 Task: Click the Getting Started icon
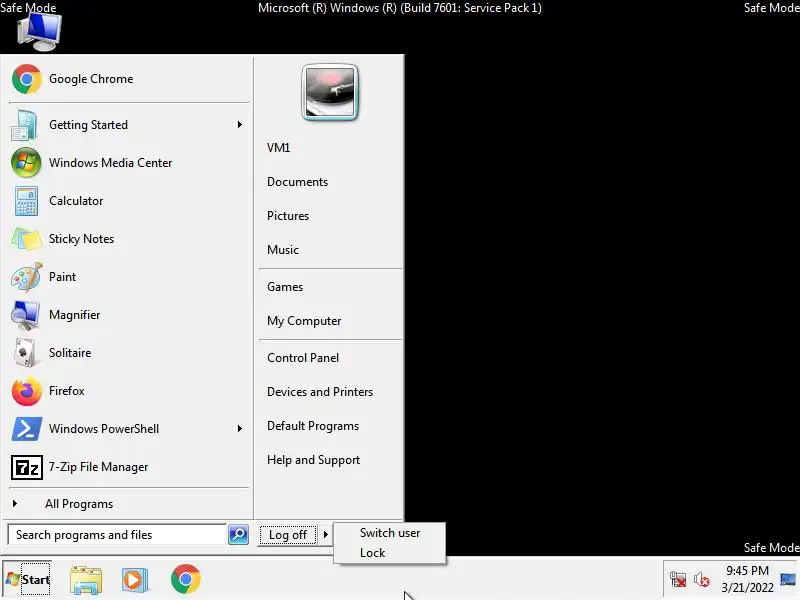point(24,125)
